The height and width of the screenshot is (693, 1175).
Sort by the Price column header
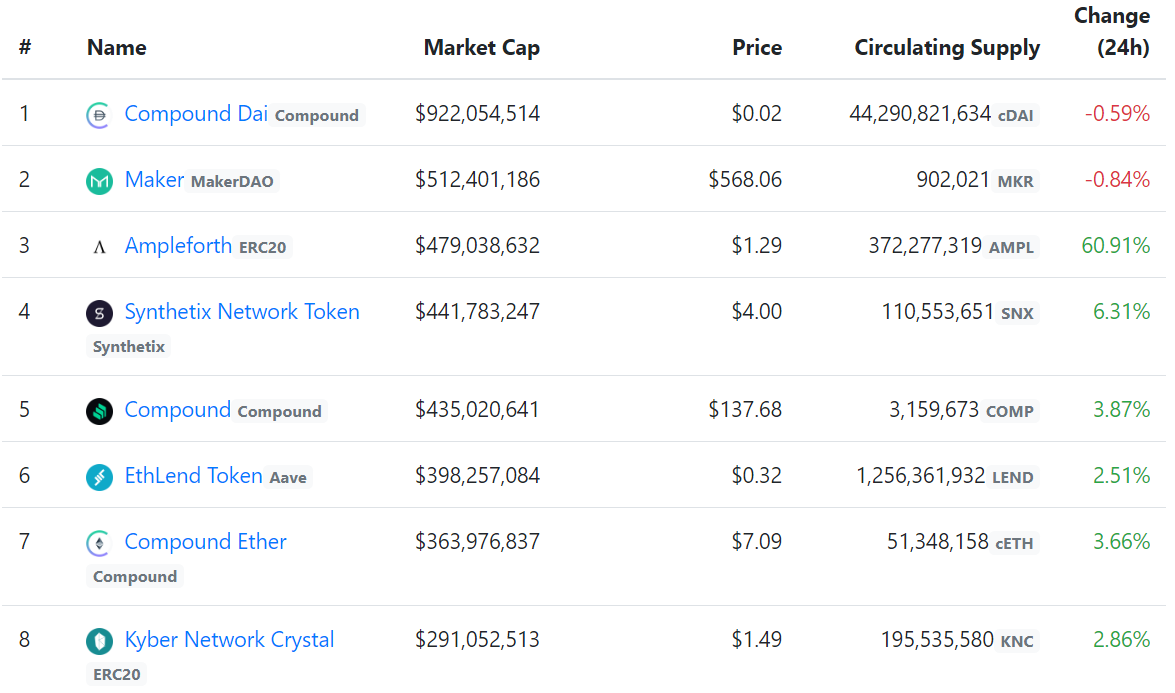[757, 48]
